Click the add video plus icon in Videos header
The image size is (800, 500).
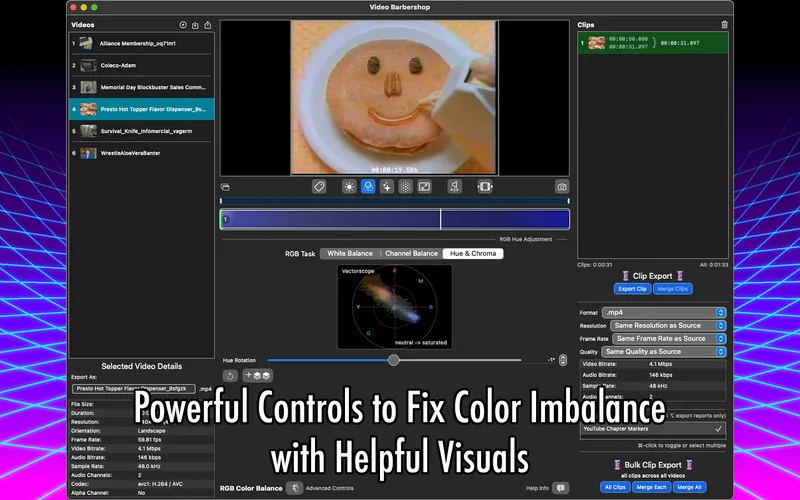[x=183, y=24]
